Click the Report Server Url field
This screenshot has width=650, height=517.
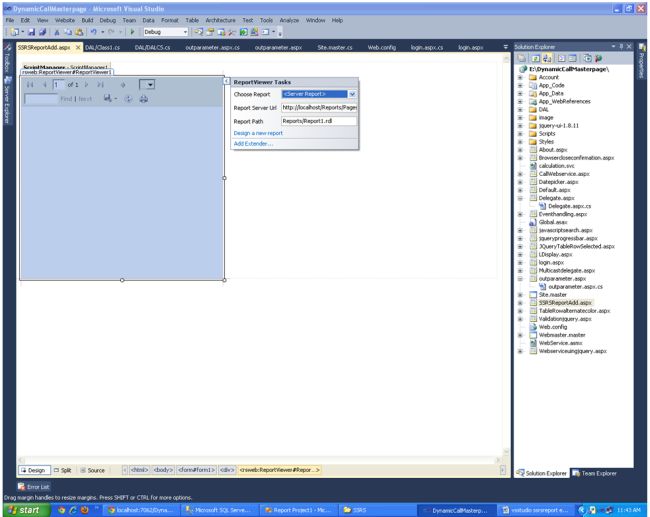click(x=319, y=107)
